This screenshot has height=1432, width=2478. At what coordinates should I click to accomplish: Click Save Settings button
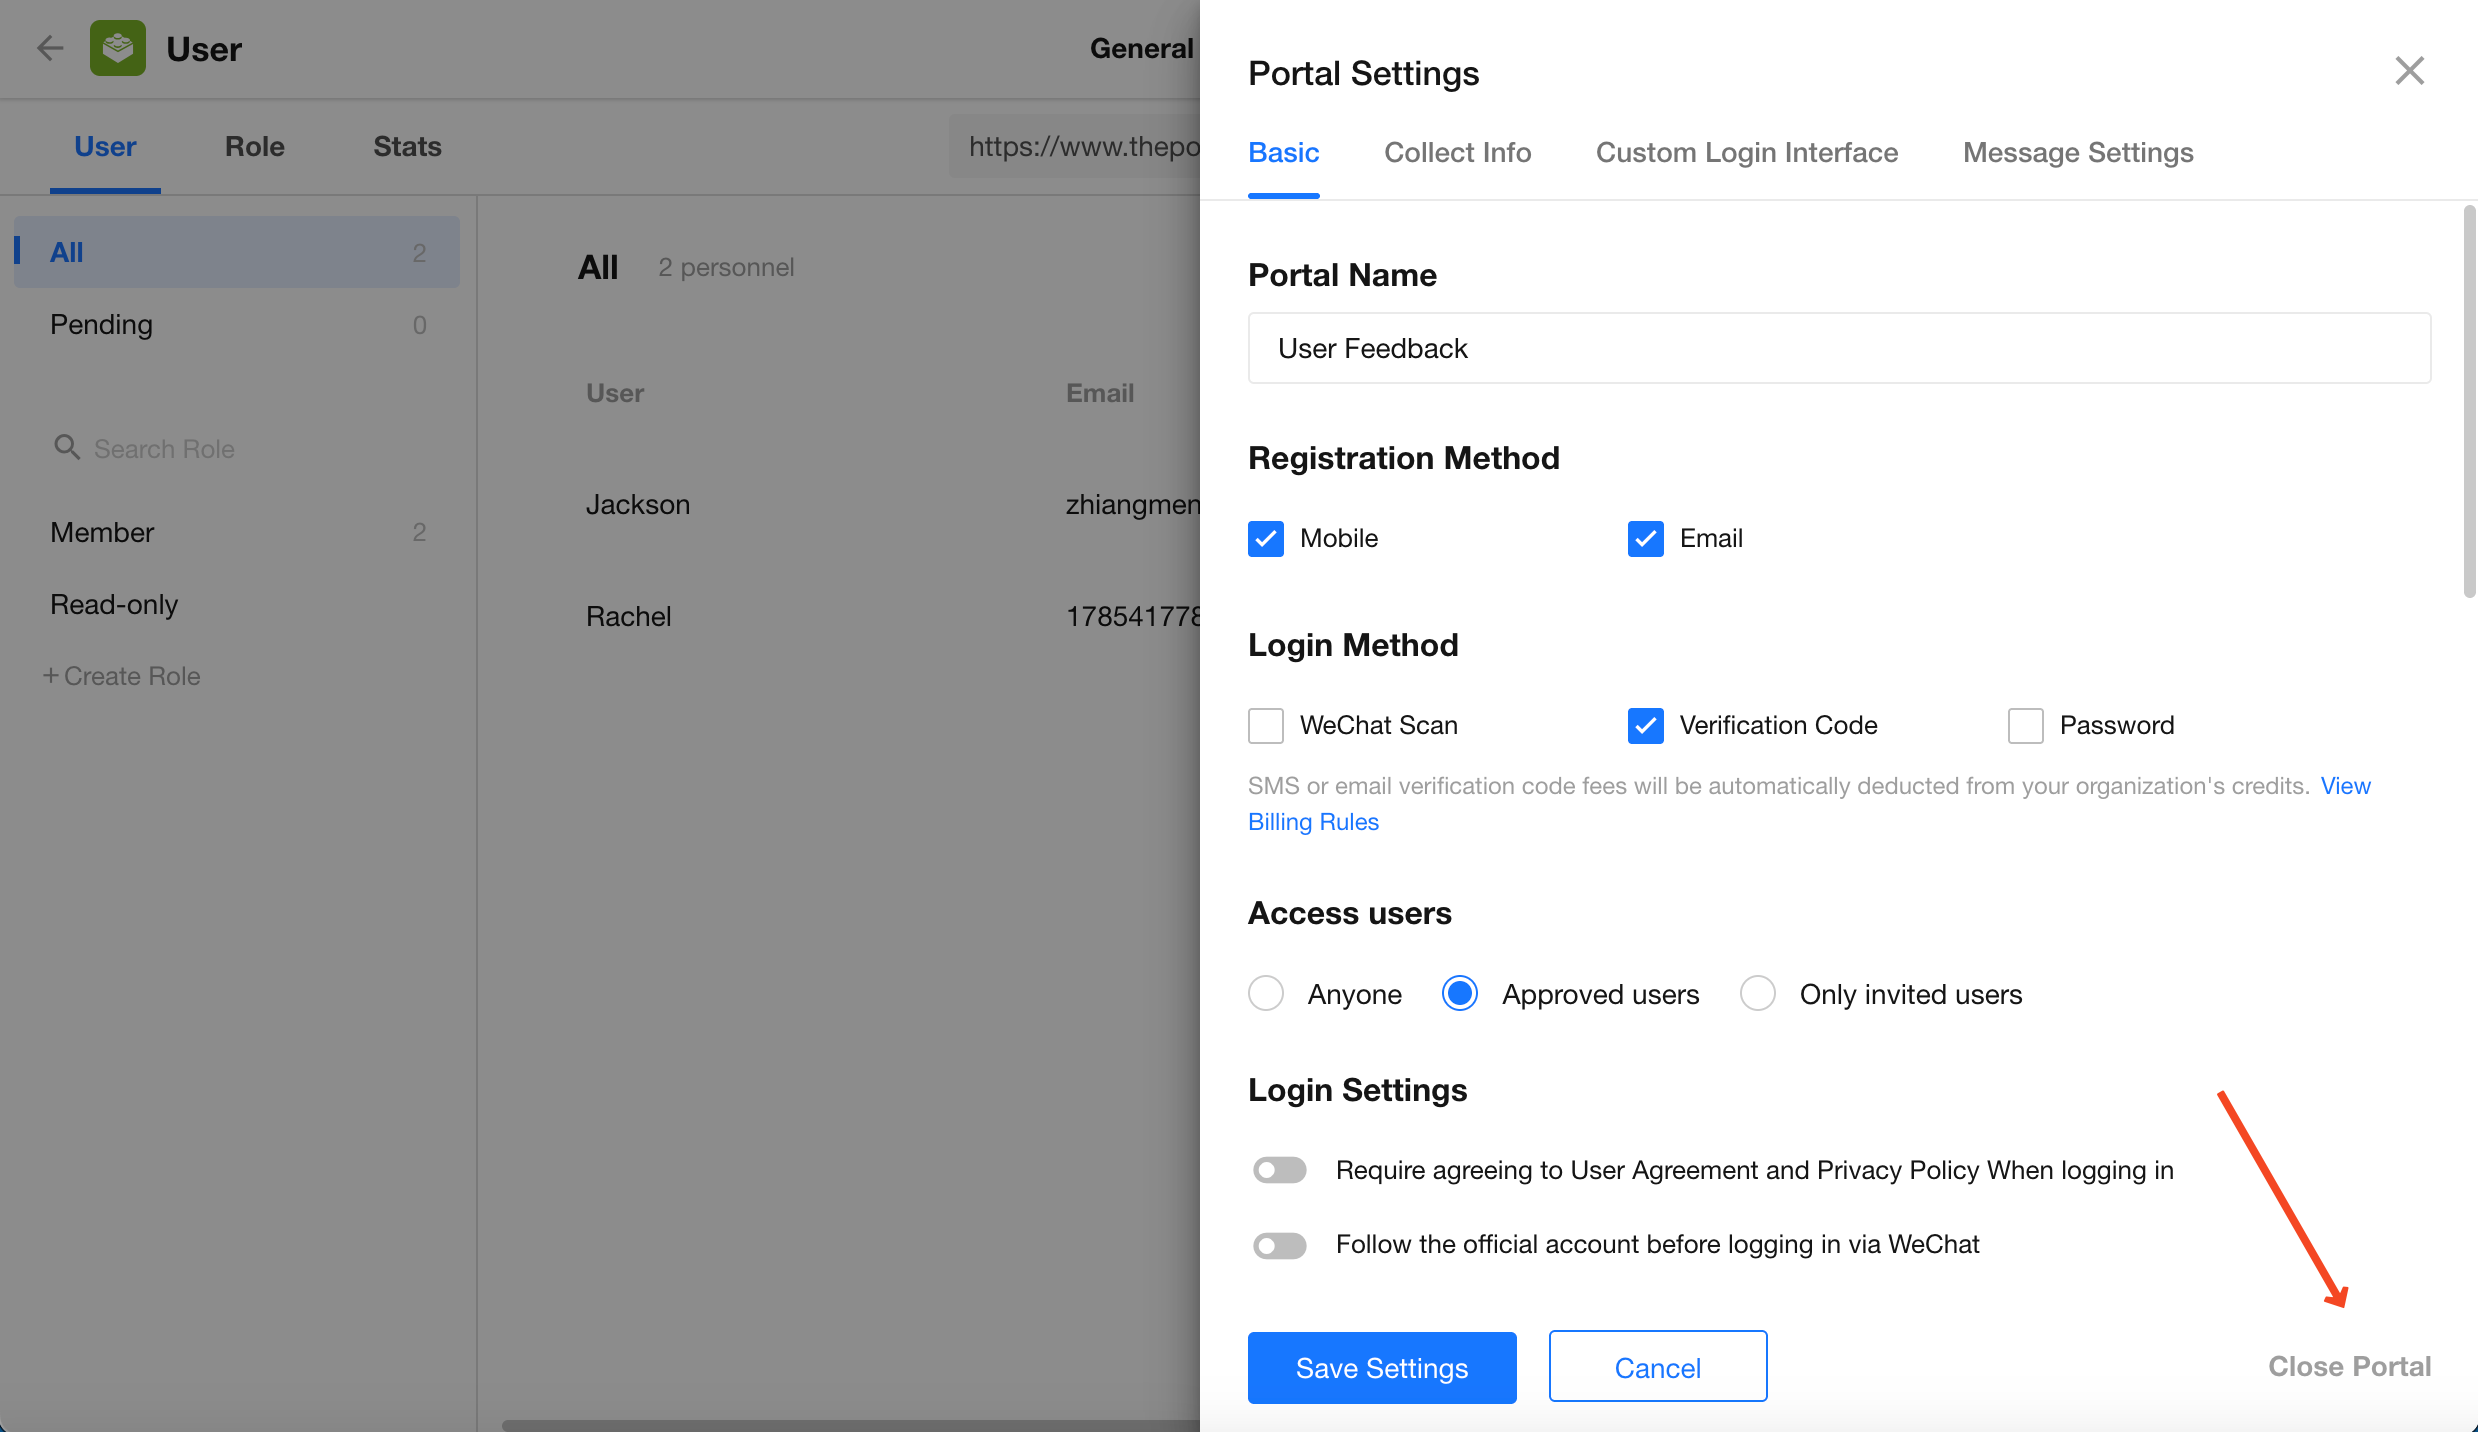pos(1382,1367)
